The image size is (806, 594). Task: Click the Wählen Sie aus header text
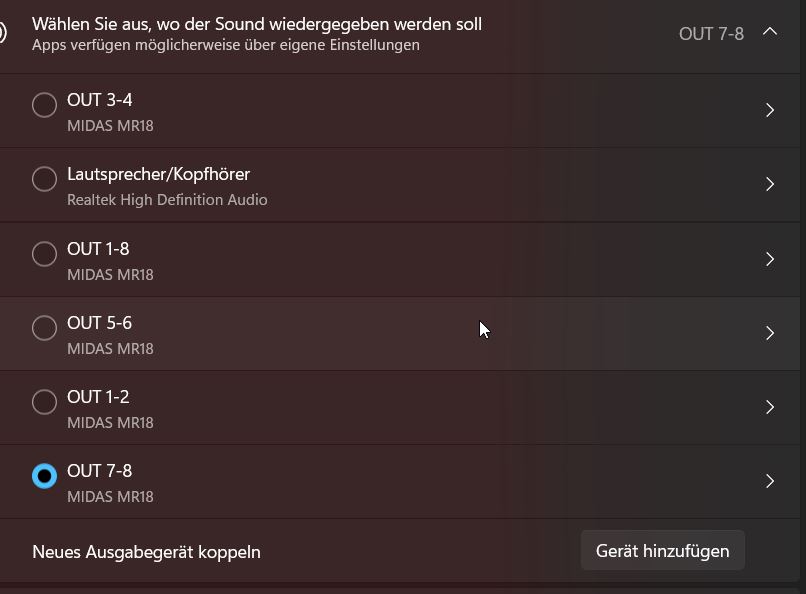click(x=257, y=24)
